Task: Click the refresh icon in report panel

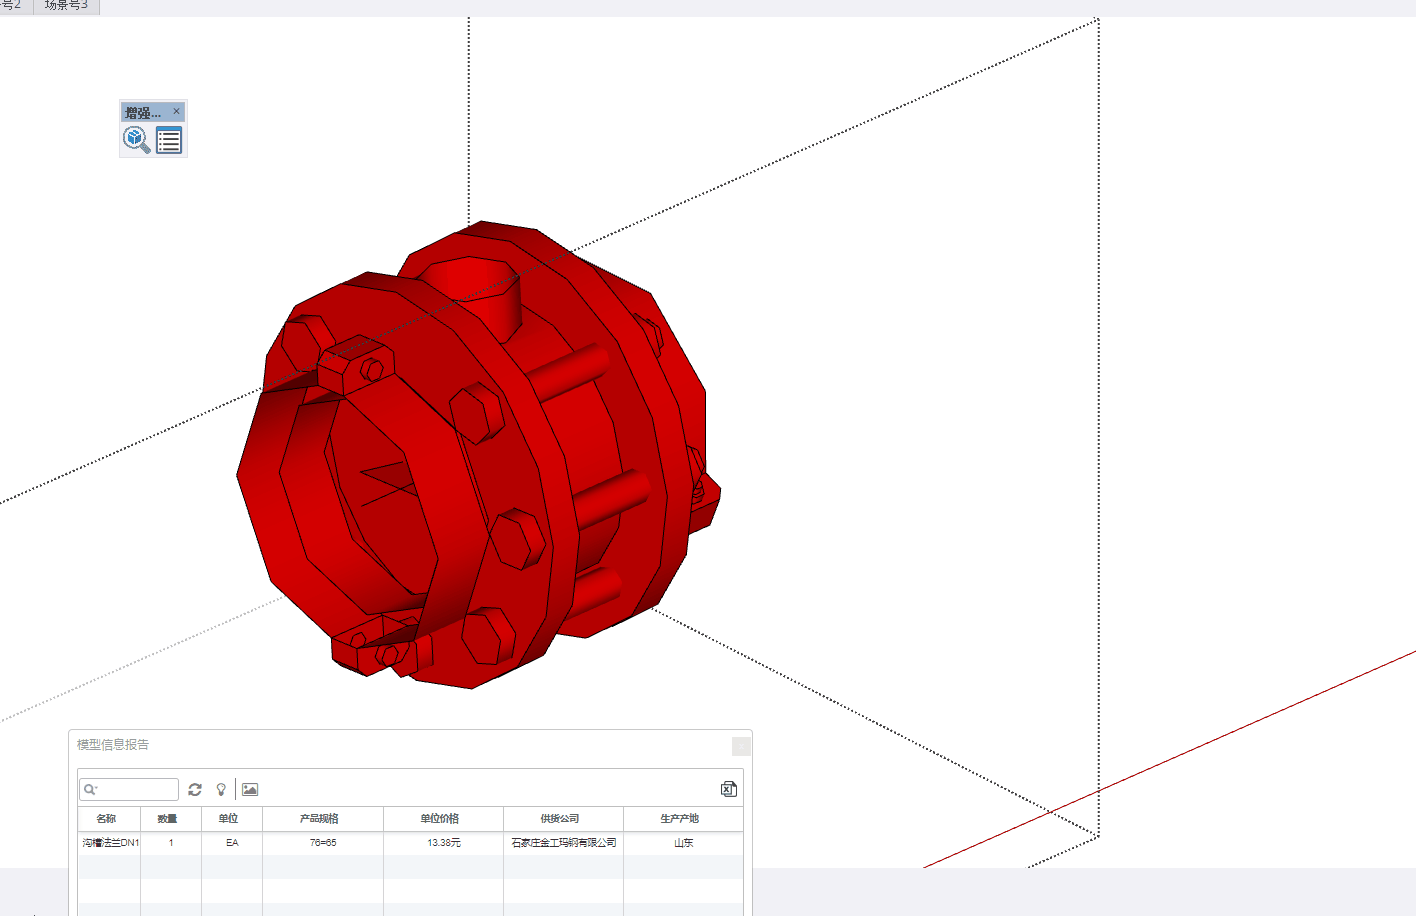Action: pyautogui.click(x=195, y=790)
